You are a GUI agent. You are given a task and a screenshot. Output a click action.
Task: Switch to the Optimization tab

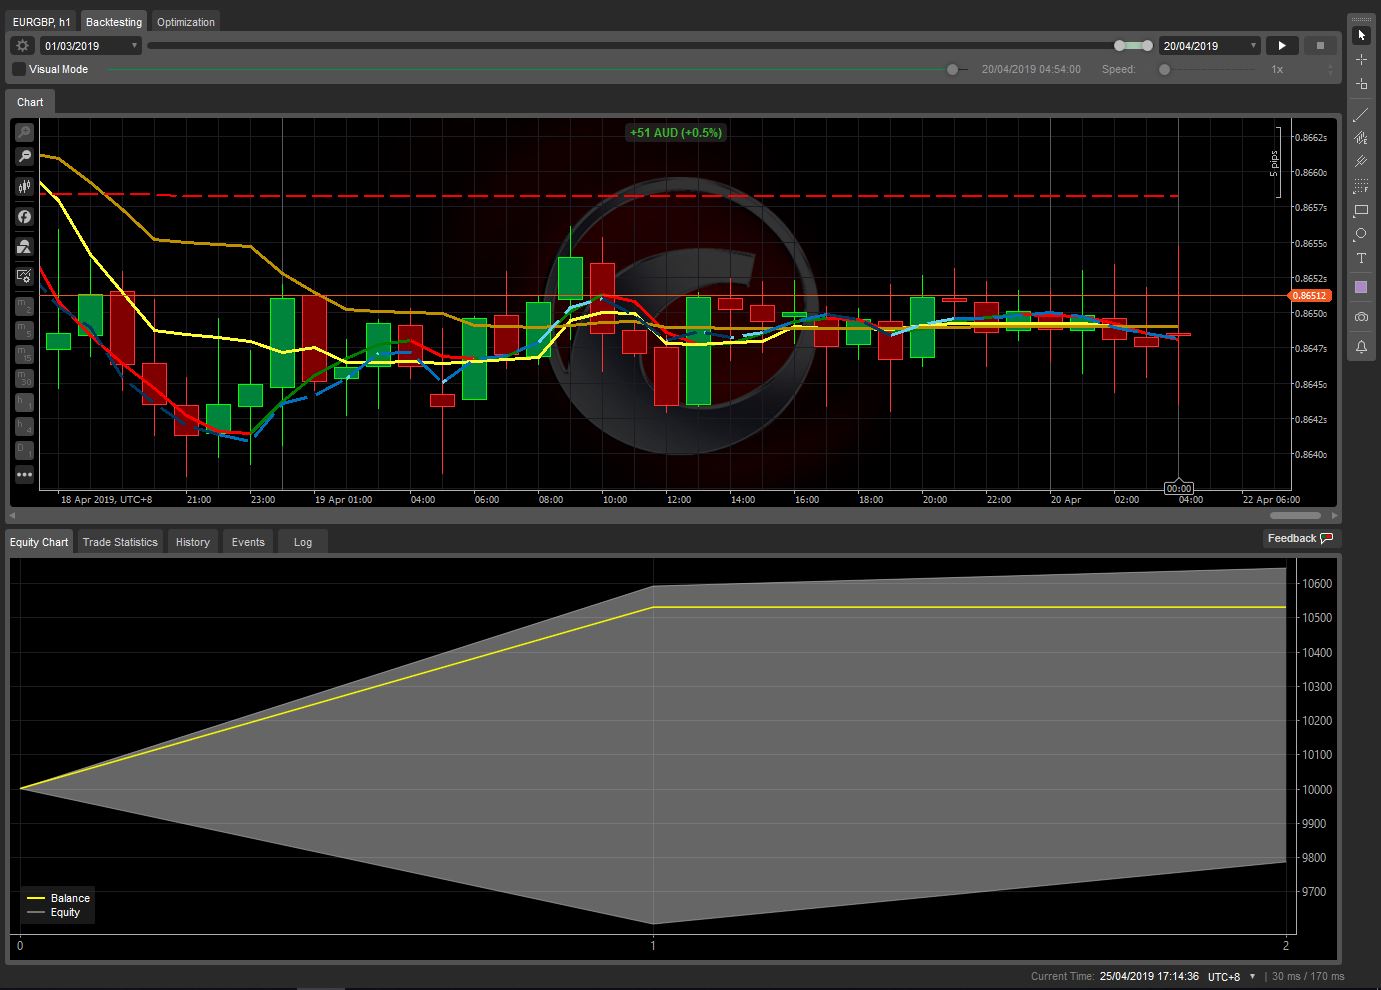[x=186, y=22]
